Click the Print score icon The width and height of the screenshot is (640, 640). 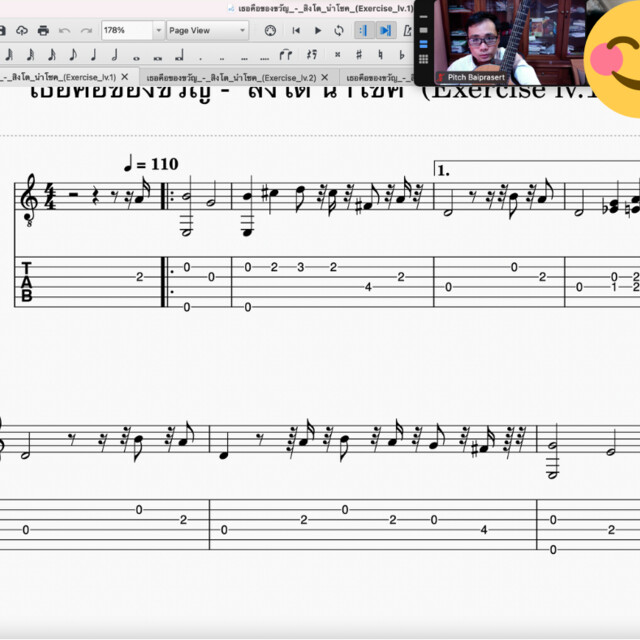click(43, 31)
